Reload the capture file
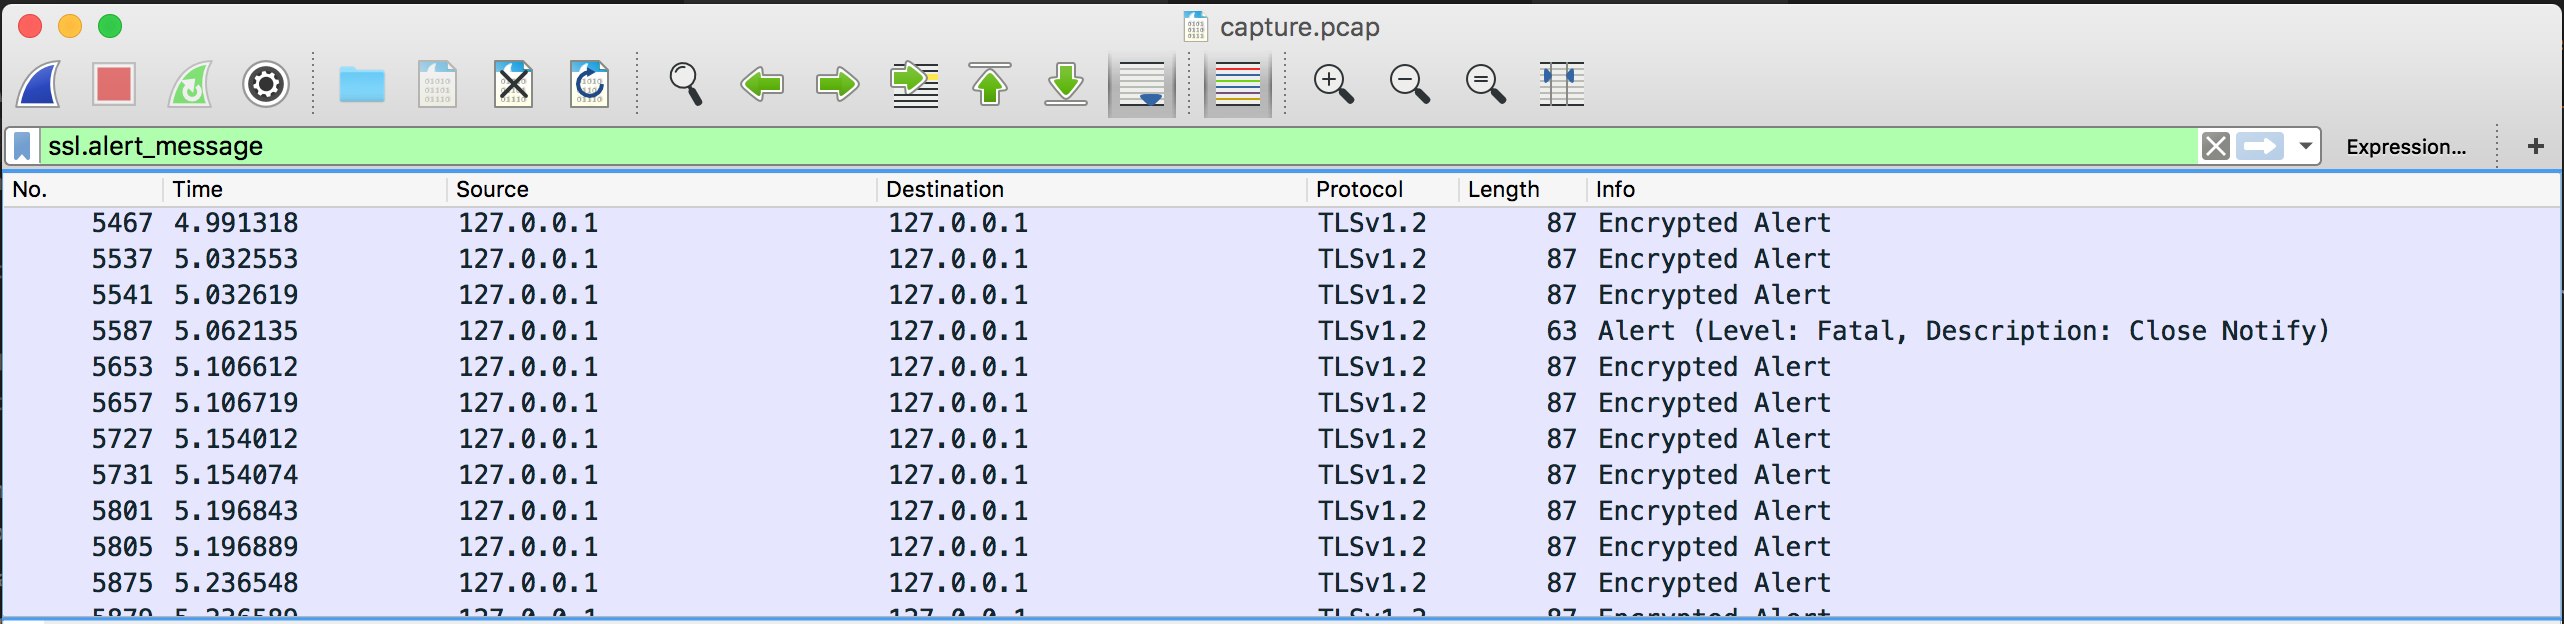2564x624 pixels. (589, 85)
